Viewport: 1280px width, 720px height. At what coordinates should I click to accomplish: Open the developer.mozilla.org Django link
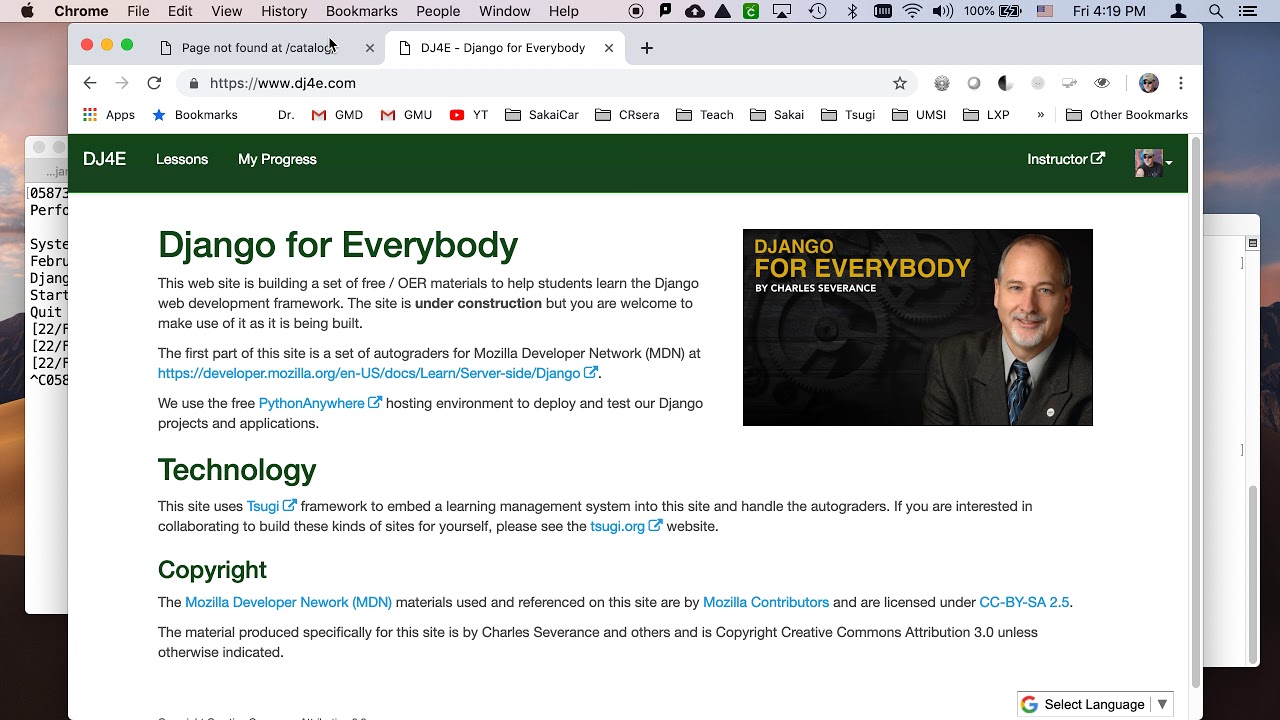coord(378,373)
